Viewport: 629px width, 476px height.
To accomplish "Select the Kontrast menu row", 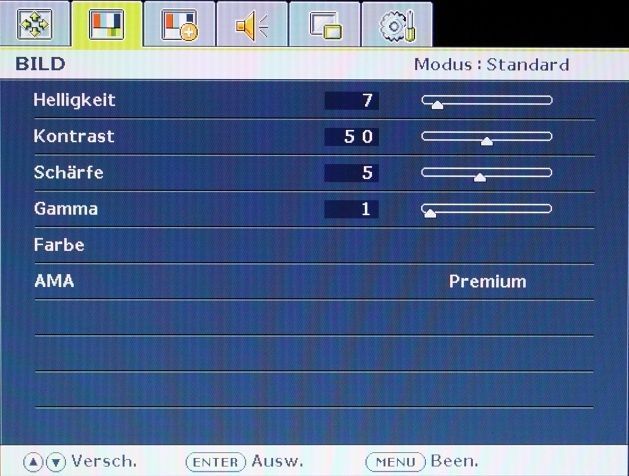I will coord(314,137).
